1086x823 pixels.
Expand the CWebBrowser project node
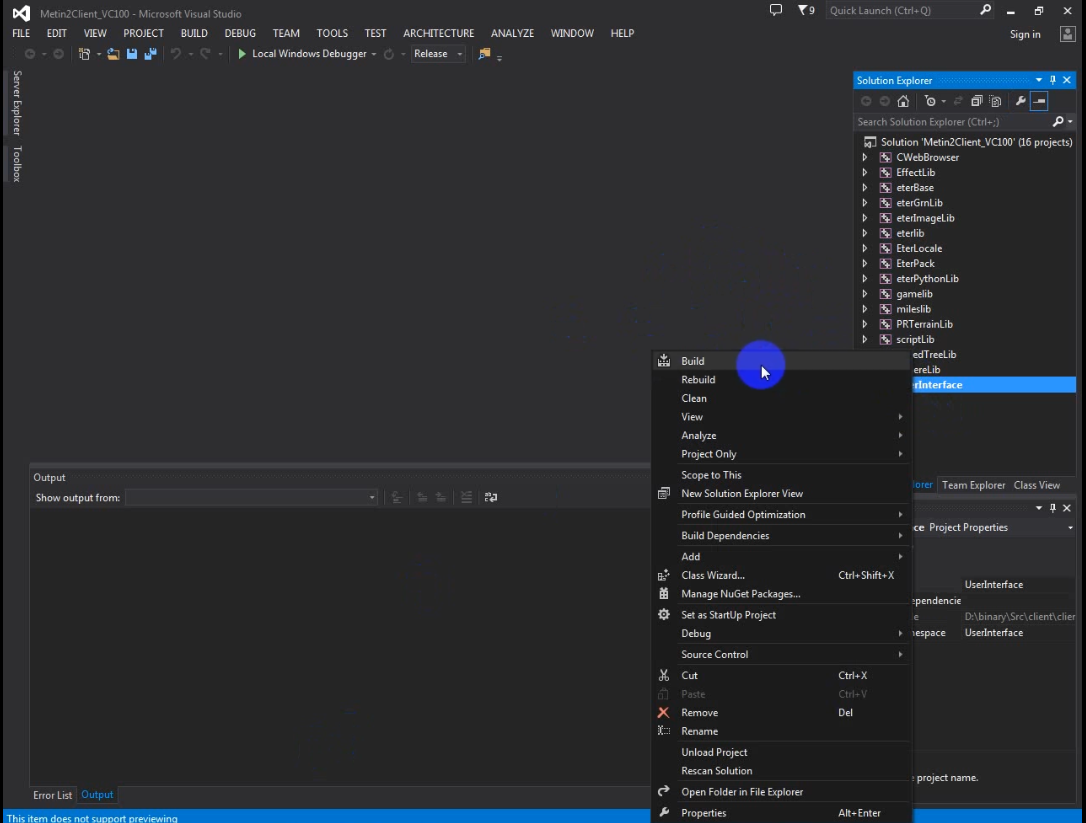click(864, 157)
